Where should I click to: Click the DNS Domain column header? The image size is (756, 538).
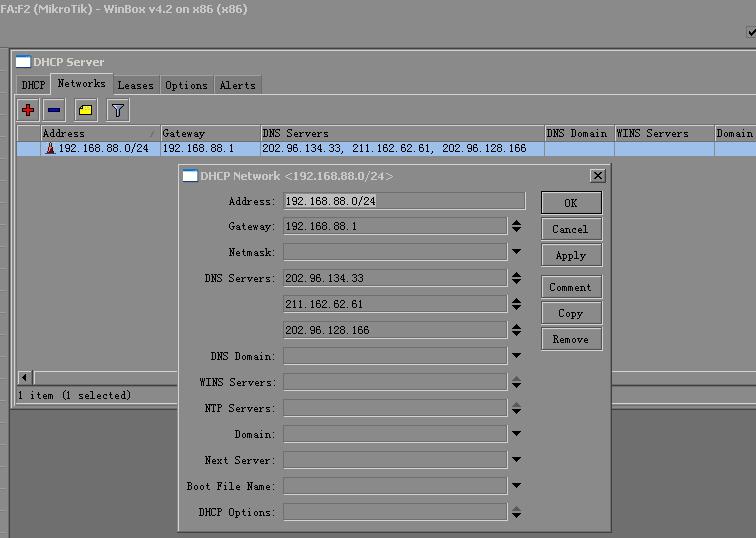(579, 133)
